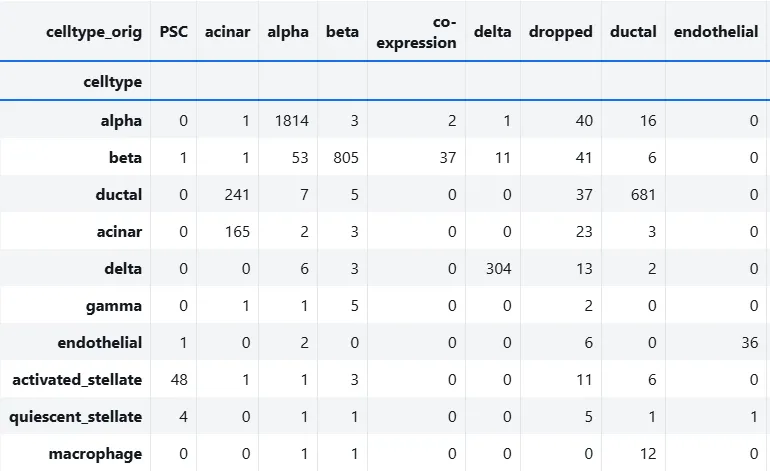Screen dimensions: 770x471
Task: Click the cell with value 1814
Action: pos(292,121)
